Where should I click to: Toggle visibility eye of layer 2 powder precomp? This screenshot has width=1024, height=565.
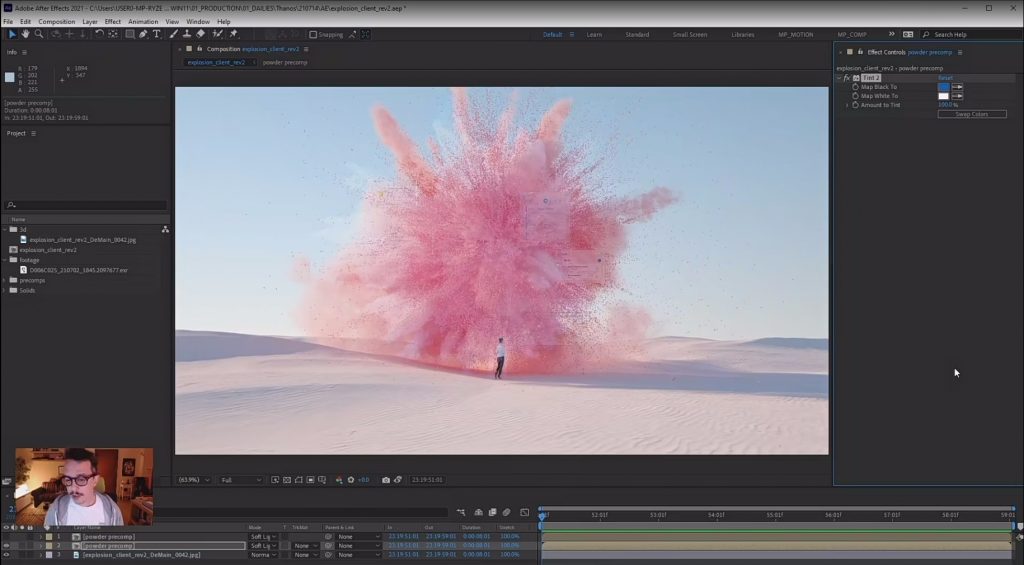click(7, 545)
